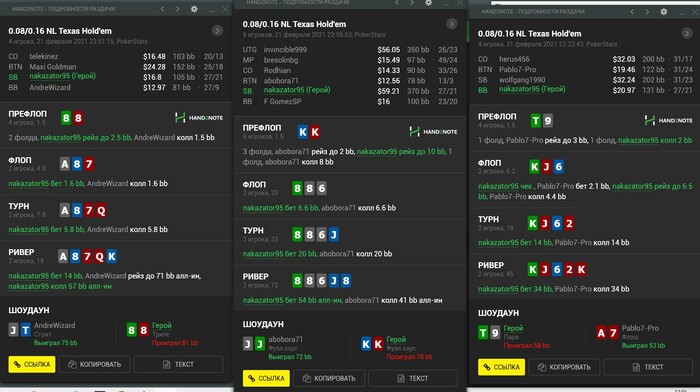Viewport: 700px width, 392px height.
Task: Select player Pablo7-Pro in right window seat list
Action: [517, 69]
